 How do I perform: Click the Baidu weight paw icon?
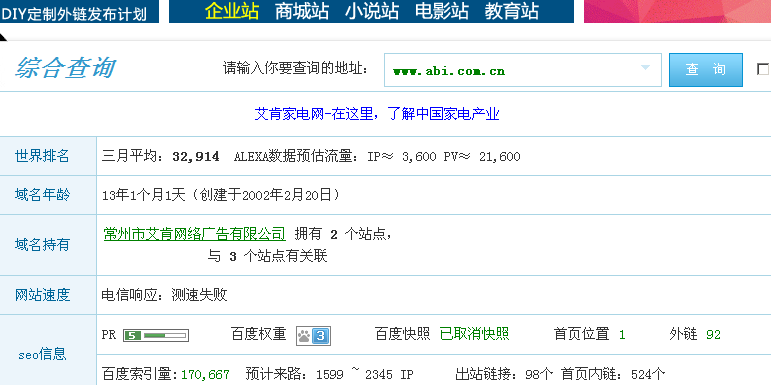[x=313, y=336]
